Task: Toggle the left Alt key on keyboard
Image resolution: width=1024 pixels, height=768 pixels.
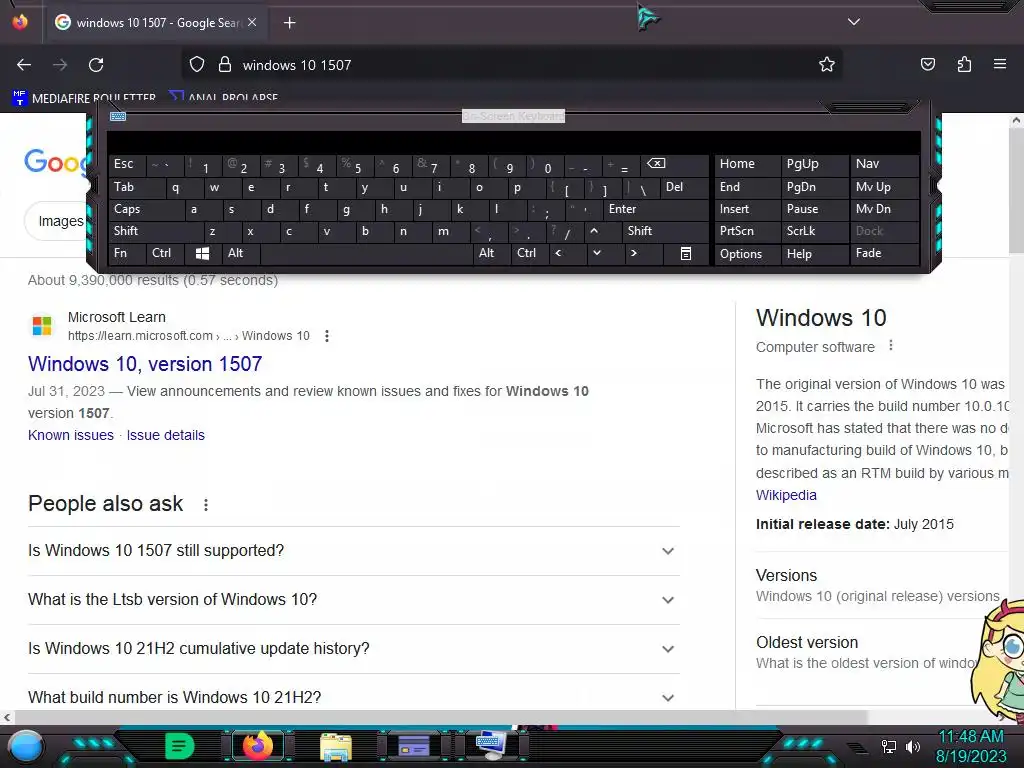Action: tap(240, 253)
